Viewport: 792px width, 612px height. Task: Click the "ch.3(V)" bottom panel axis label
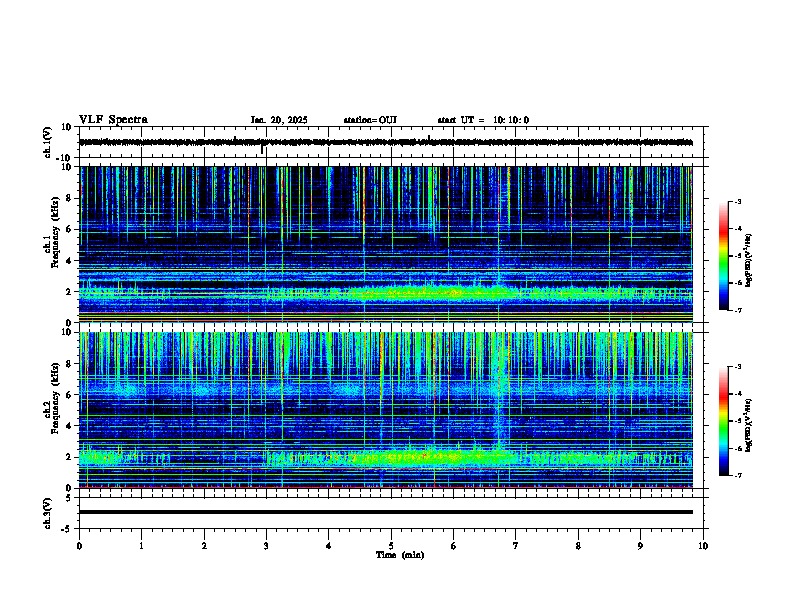48,514
